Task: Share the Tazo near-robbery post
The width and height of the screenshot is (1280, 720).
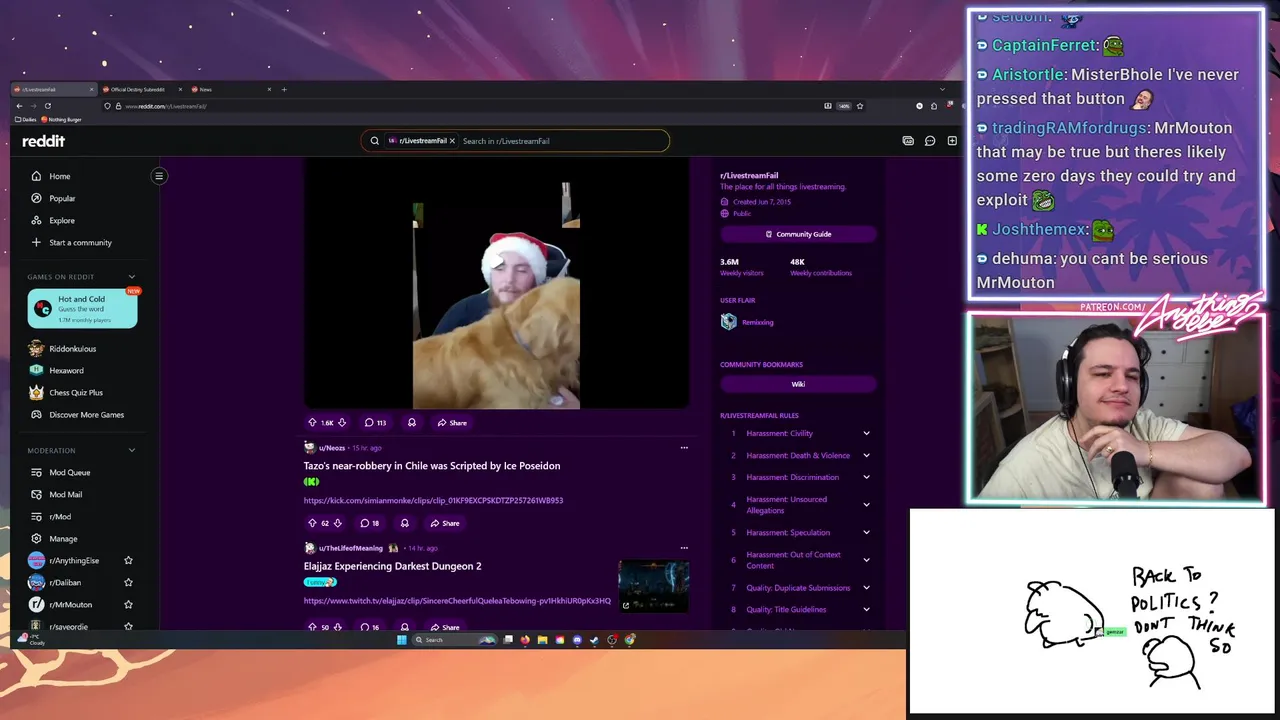Action: click(445, 523)
